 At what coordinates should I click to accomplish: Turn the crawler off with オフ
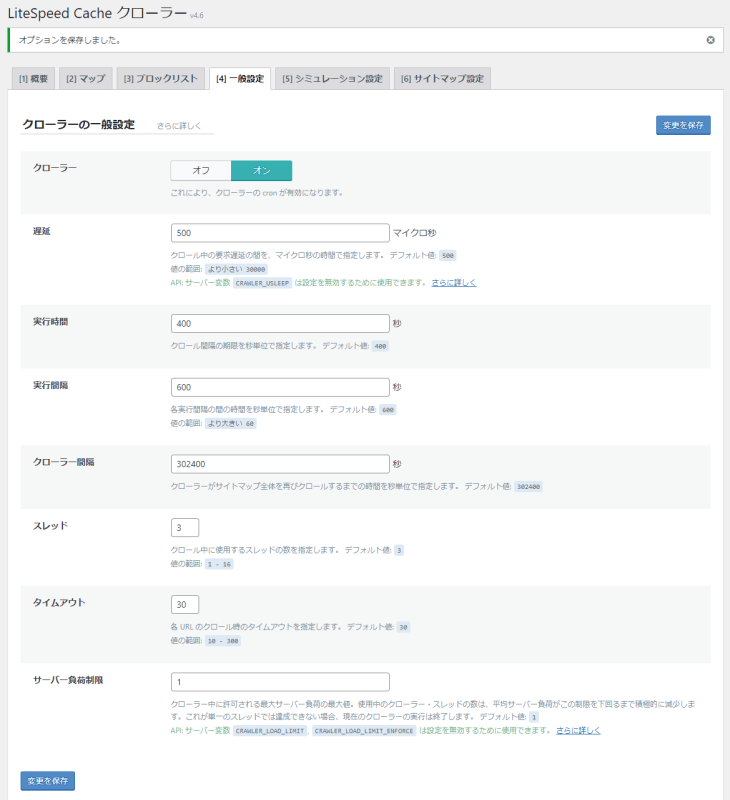201,171
